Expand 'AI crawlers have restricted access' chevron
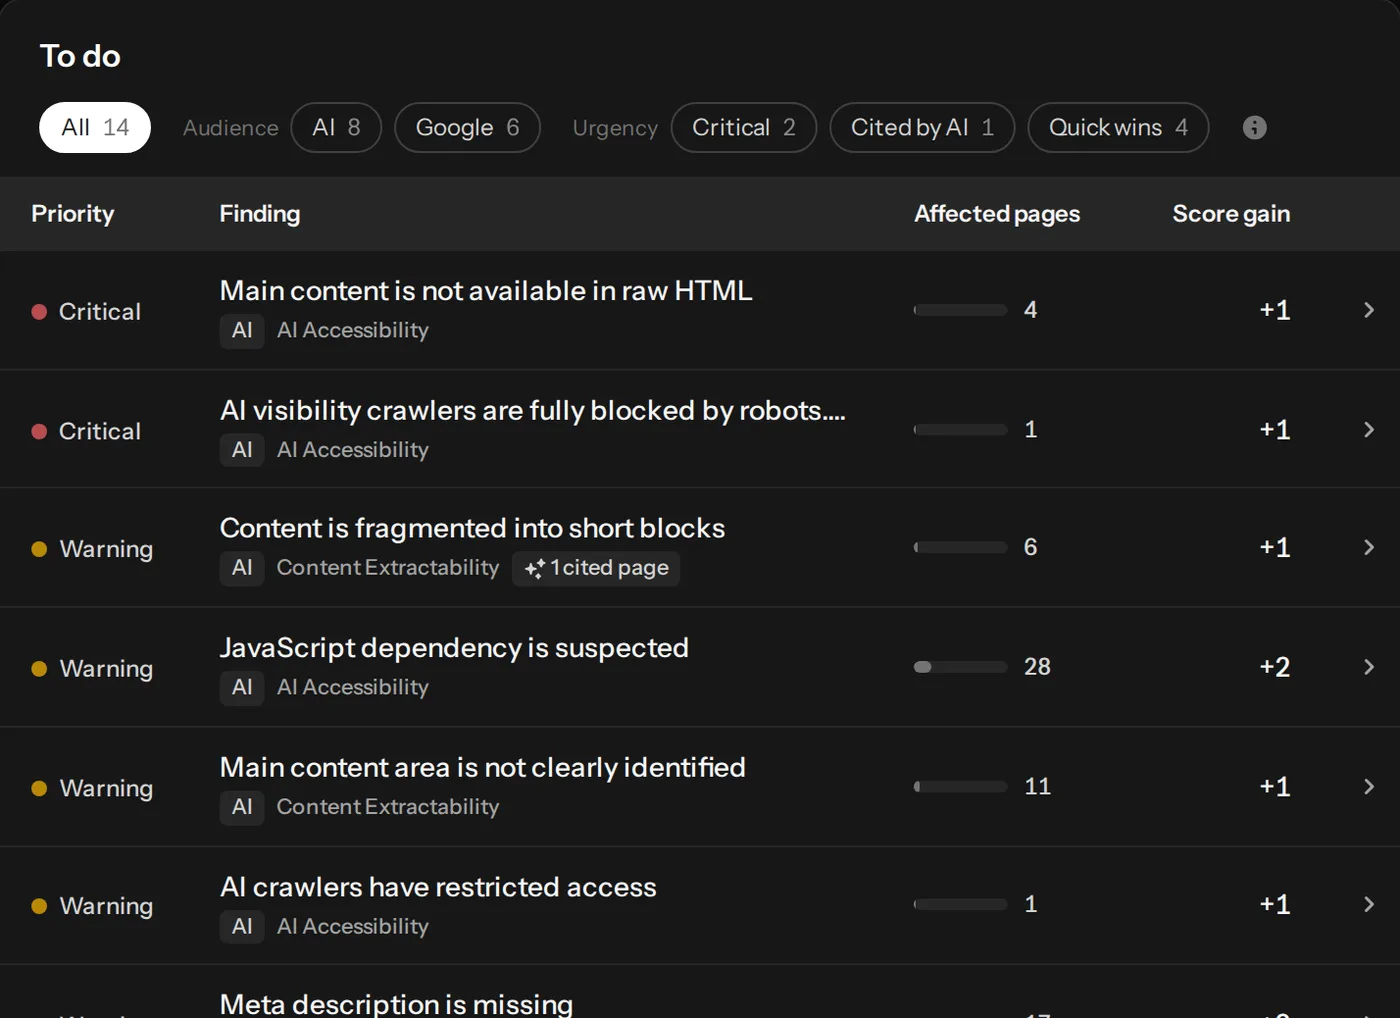This screenshot has height=1018, width=1400. click(x=1369, y=904)
